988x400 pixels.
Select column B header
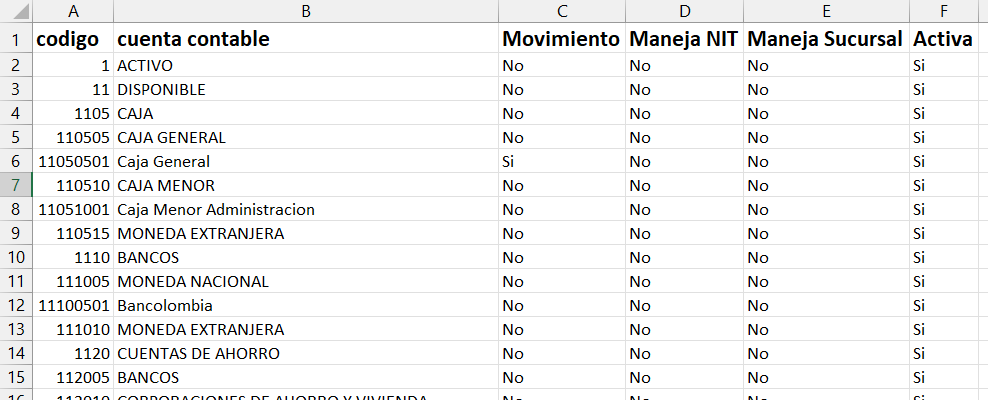click(305, 11)
